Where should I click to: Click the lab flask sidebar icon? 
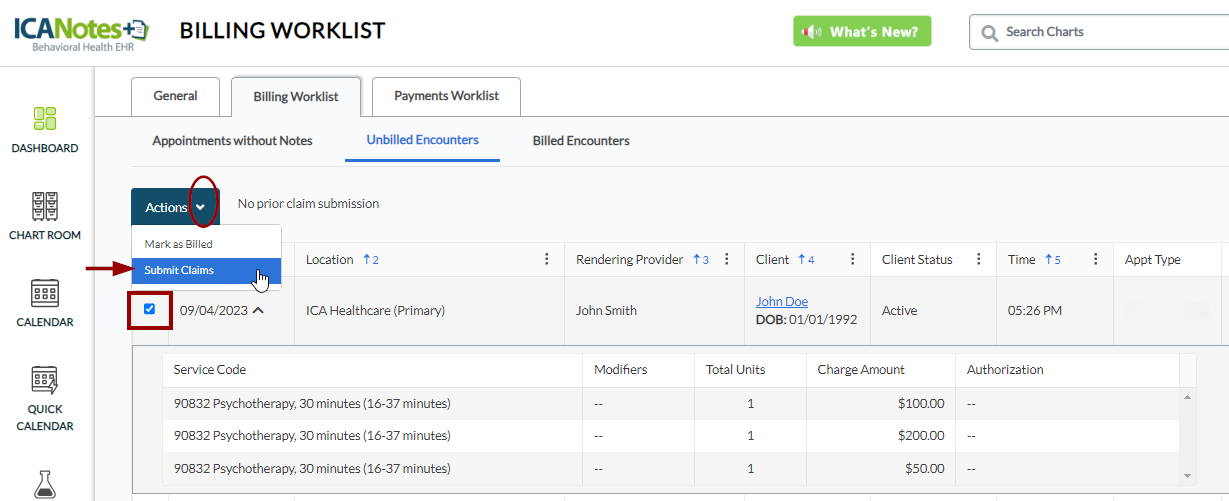45,484
